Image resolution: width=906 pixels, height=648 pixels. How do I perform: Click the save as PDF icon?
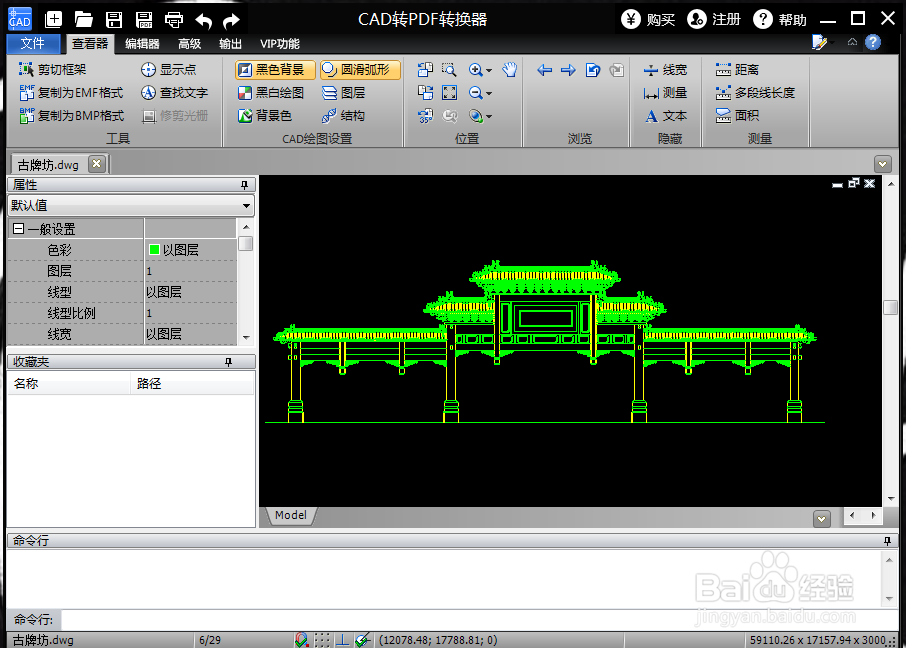144,20
